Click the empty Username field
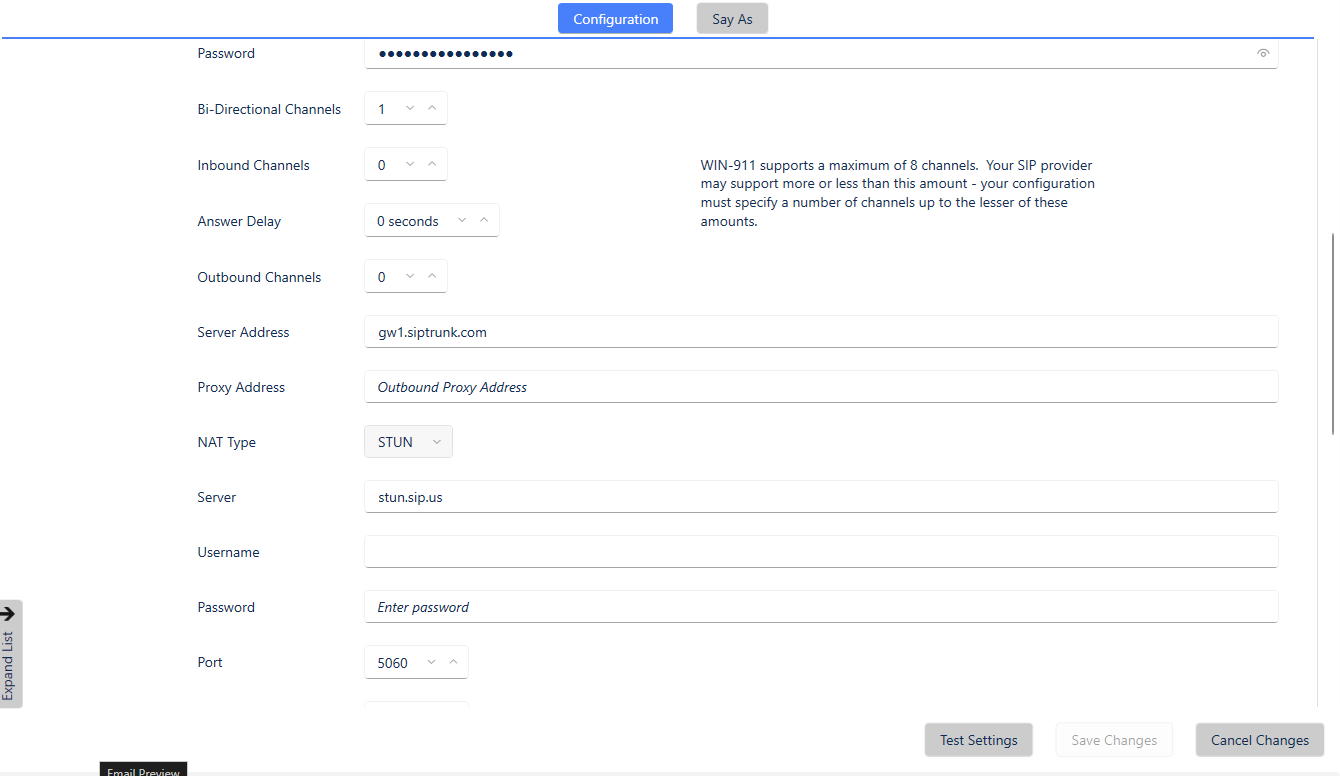The height and width of the screenshot is (776, 1340). point(700,551)
